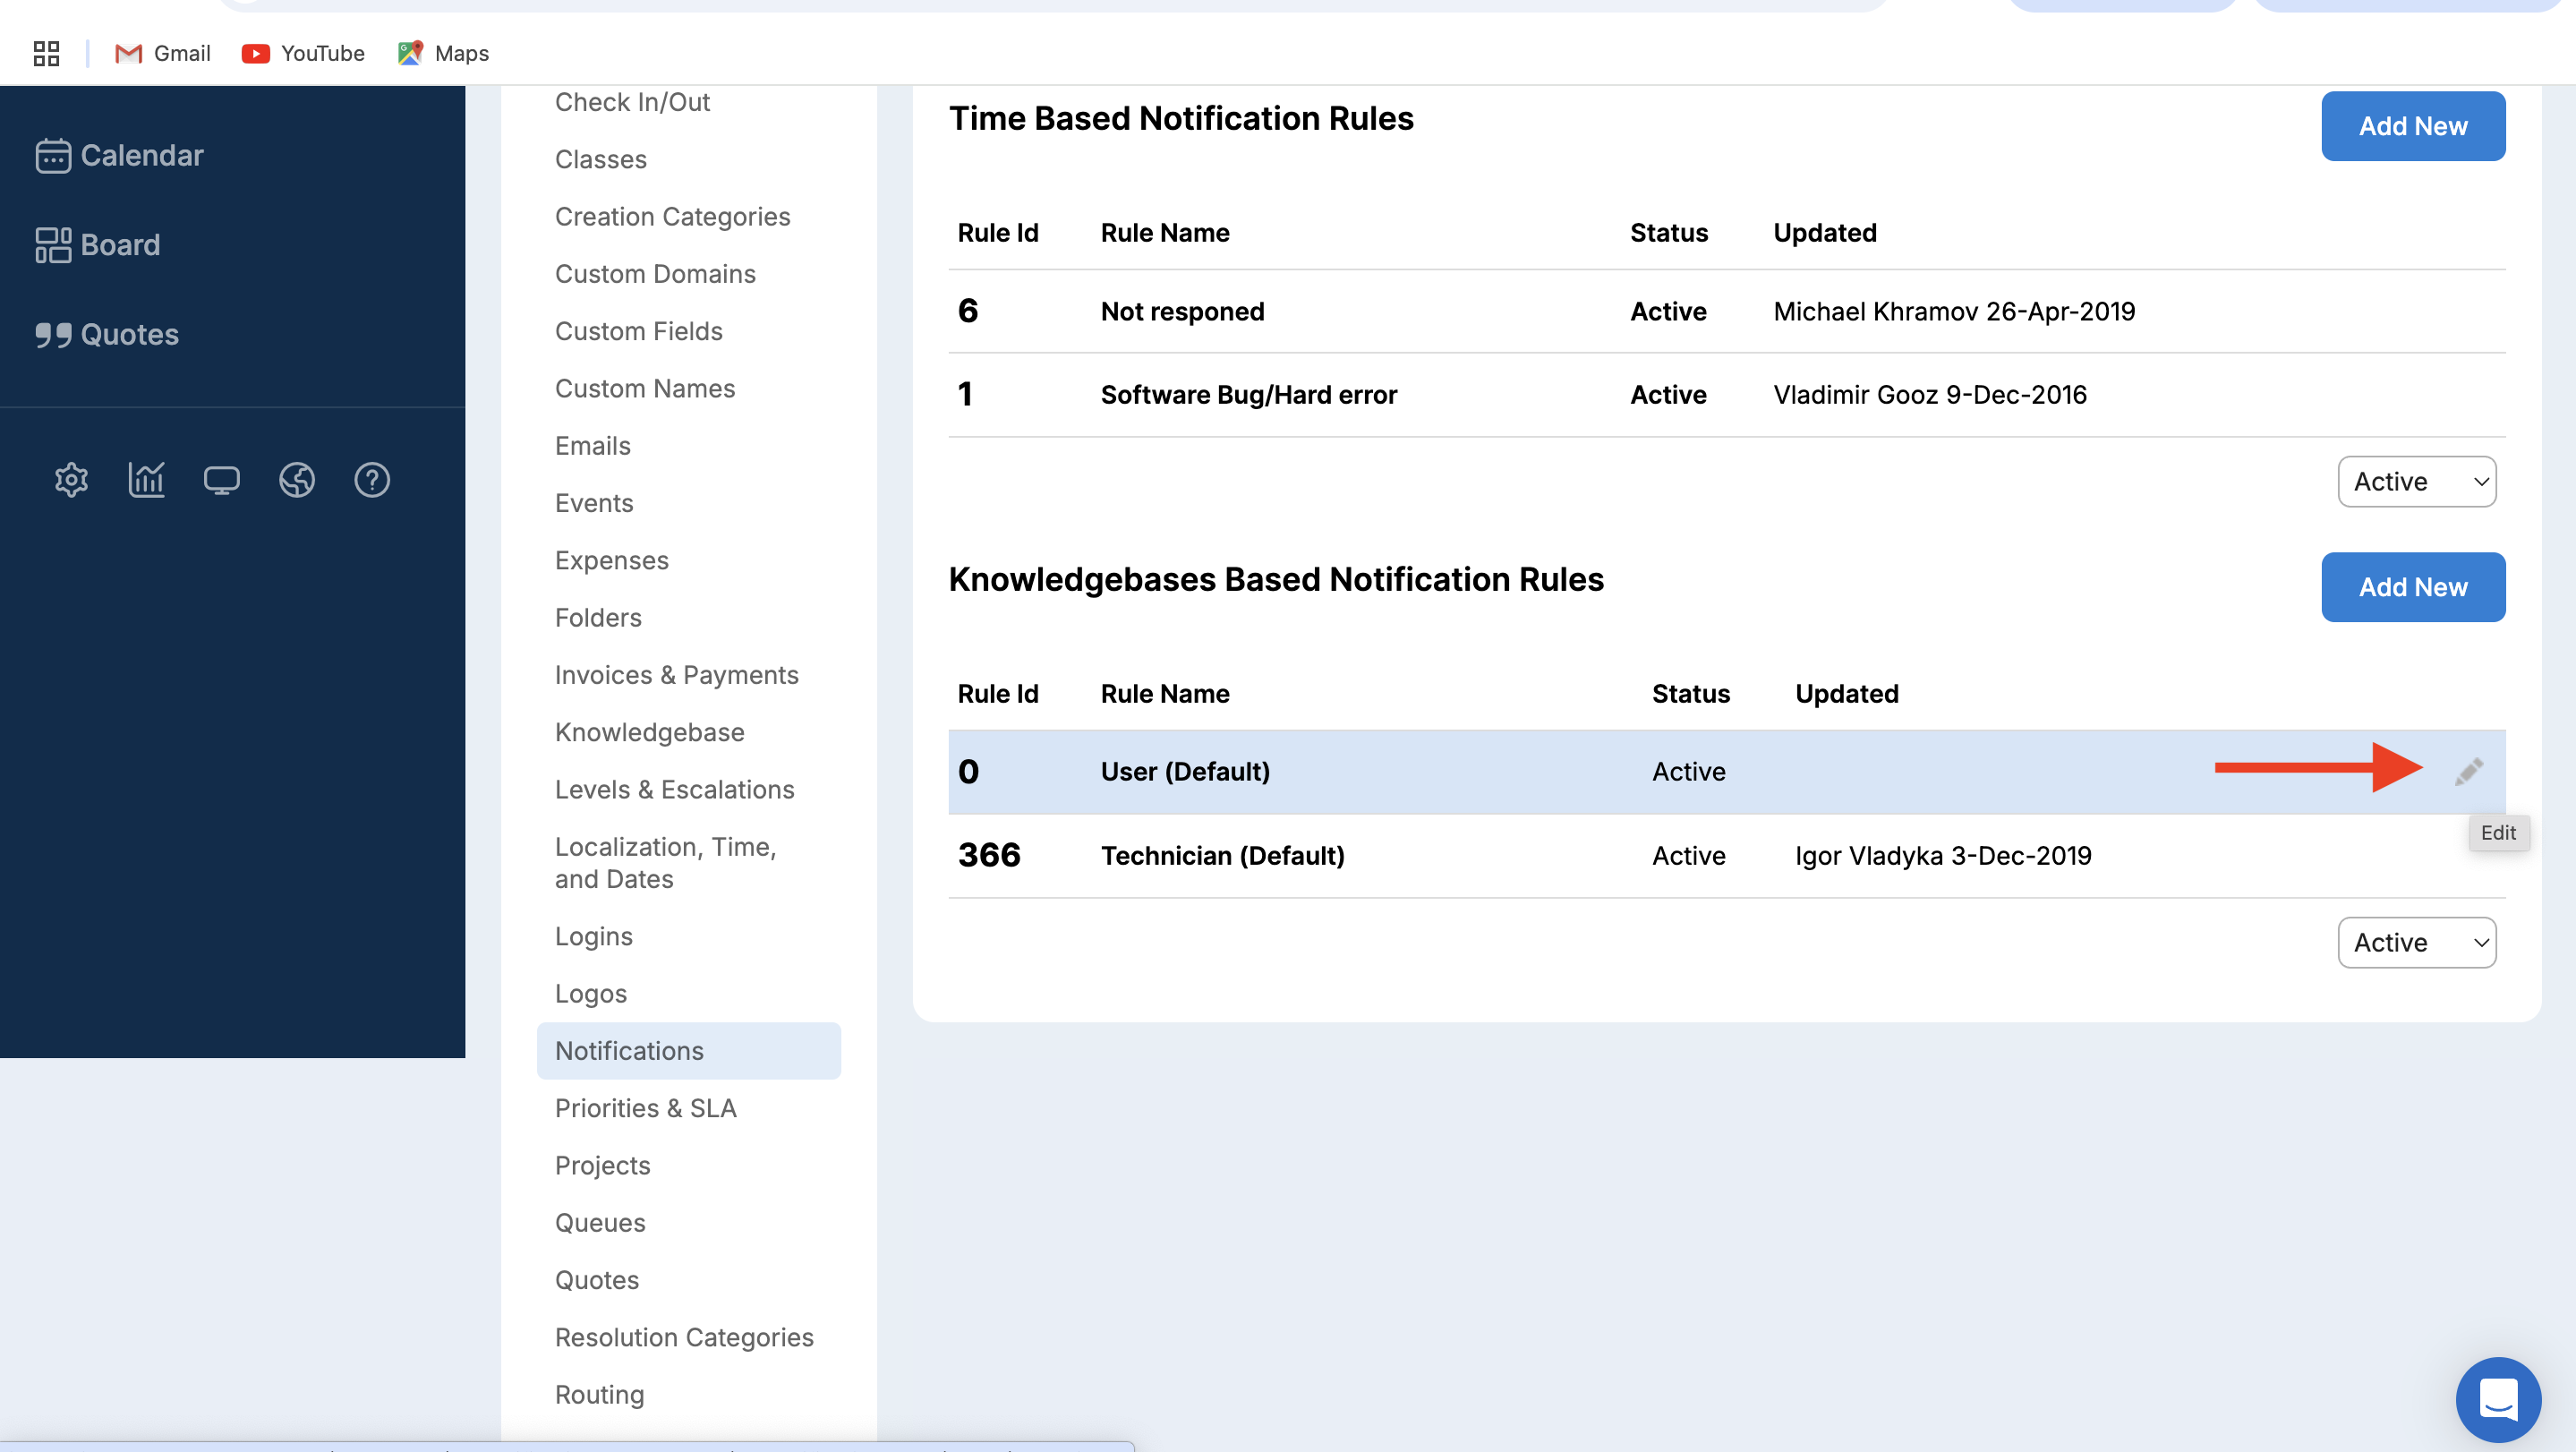
Task: Add new Knowledgebases Based Notification Rule
Action: click(2412, 587)
